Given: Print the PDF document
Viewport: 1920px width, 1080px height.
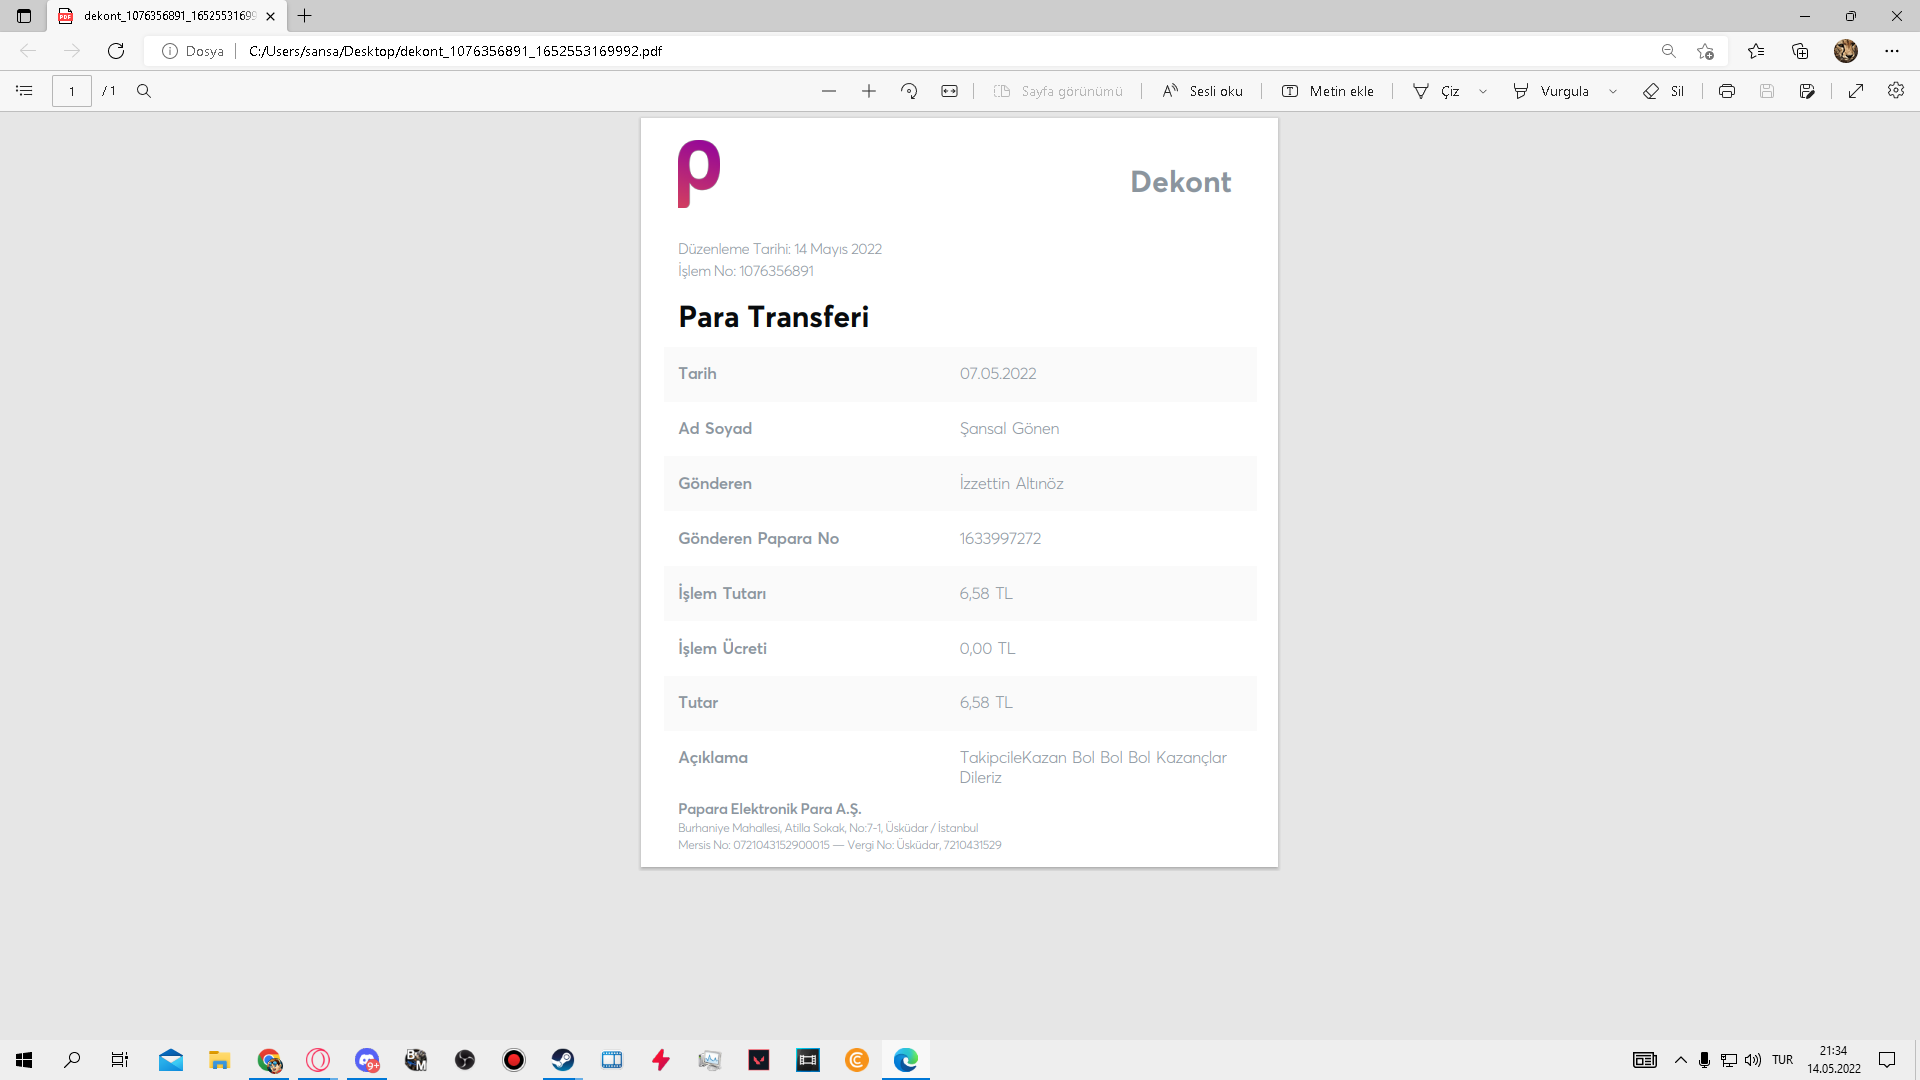Looking at the screenshot, I should pyautogui.click(x=1727, y=91).
